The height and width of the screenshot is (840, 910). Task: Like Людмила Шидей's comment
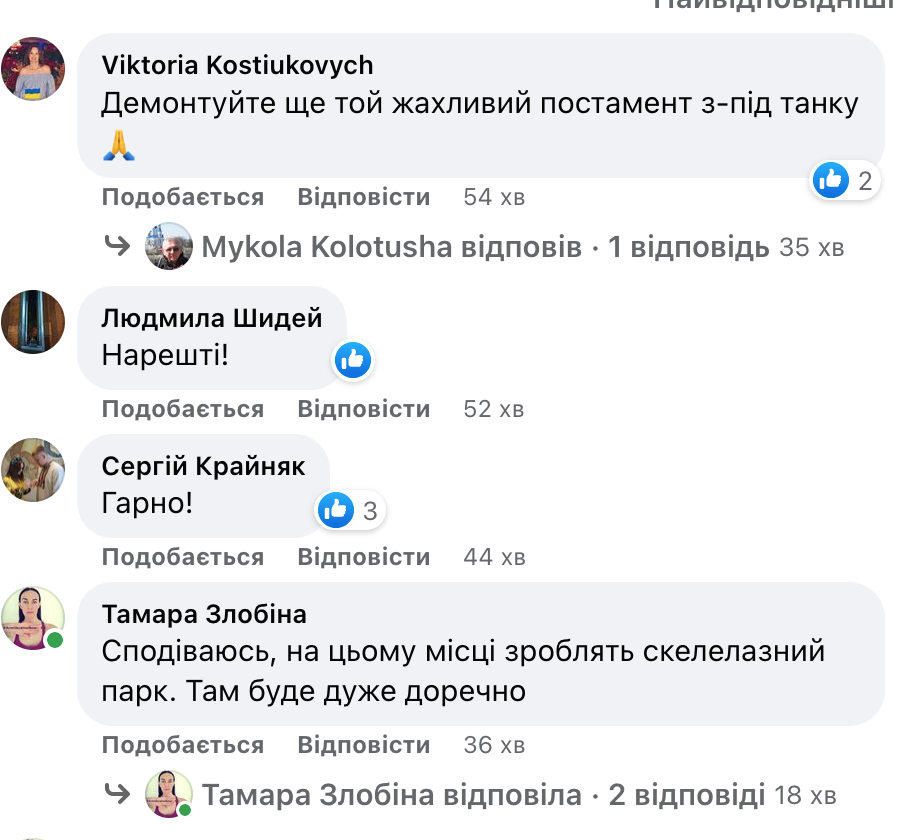click(183, 409)
